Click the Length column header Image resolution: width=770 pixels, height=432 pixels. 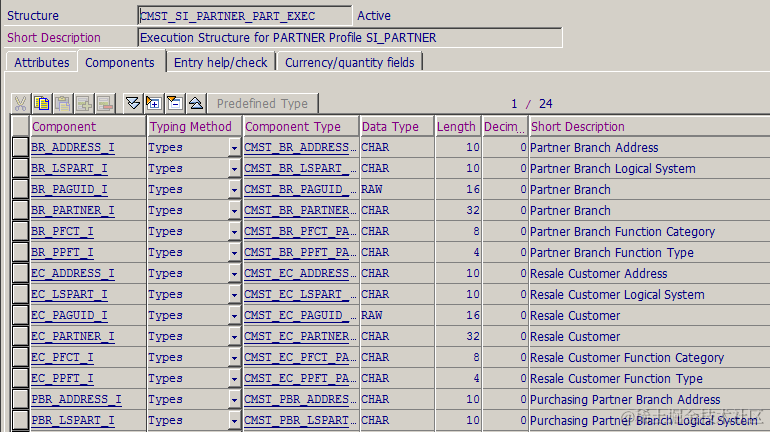tap(458, 126)
